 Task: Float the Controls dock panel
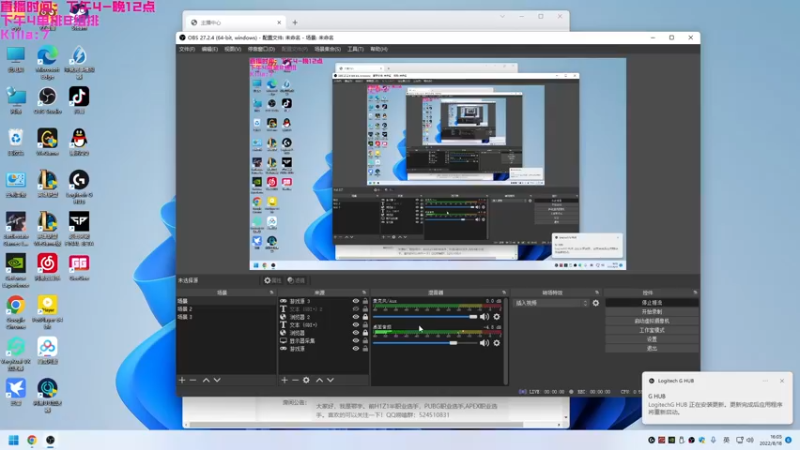click(695, 292)
